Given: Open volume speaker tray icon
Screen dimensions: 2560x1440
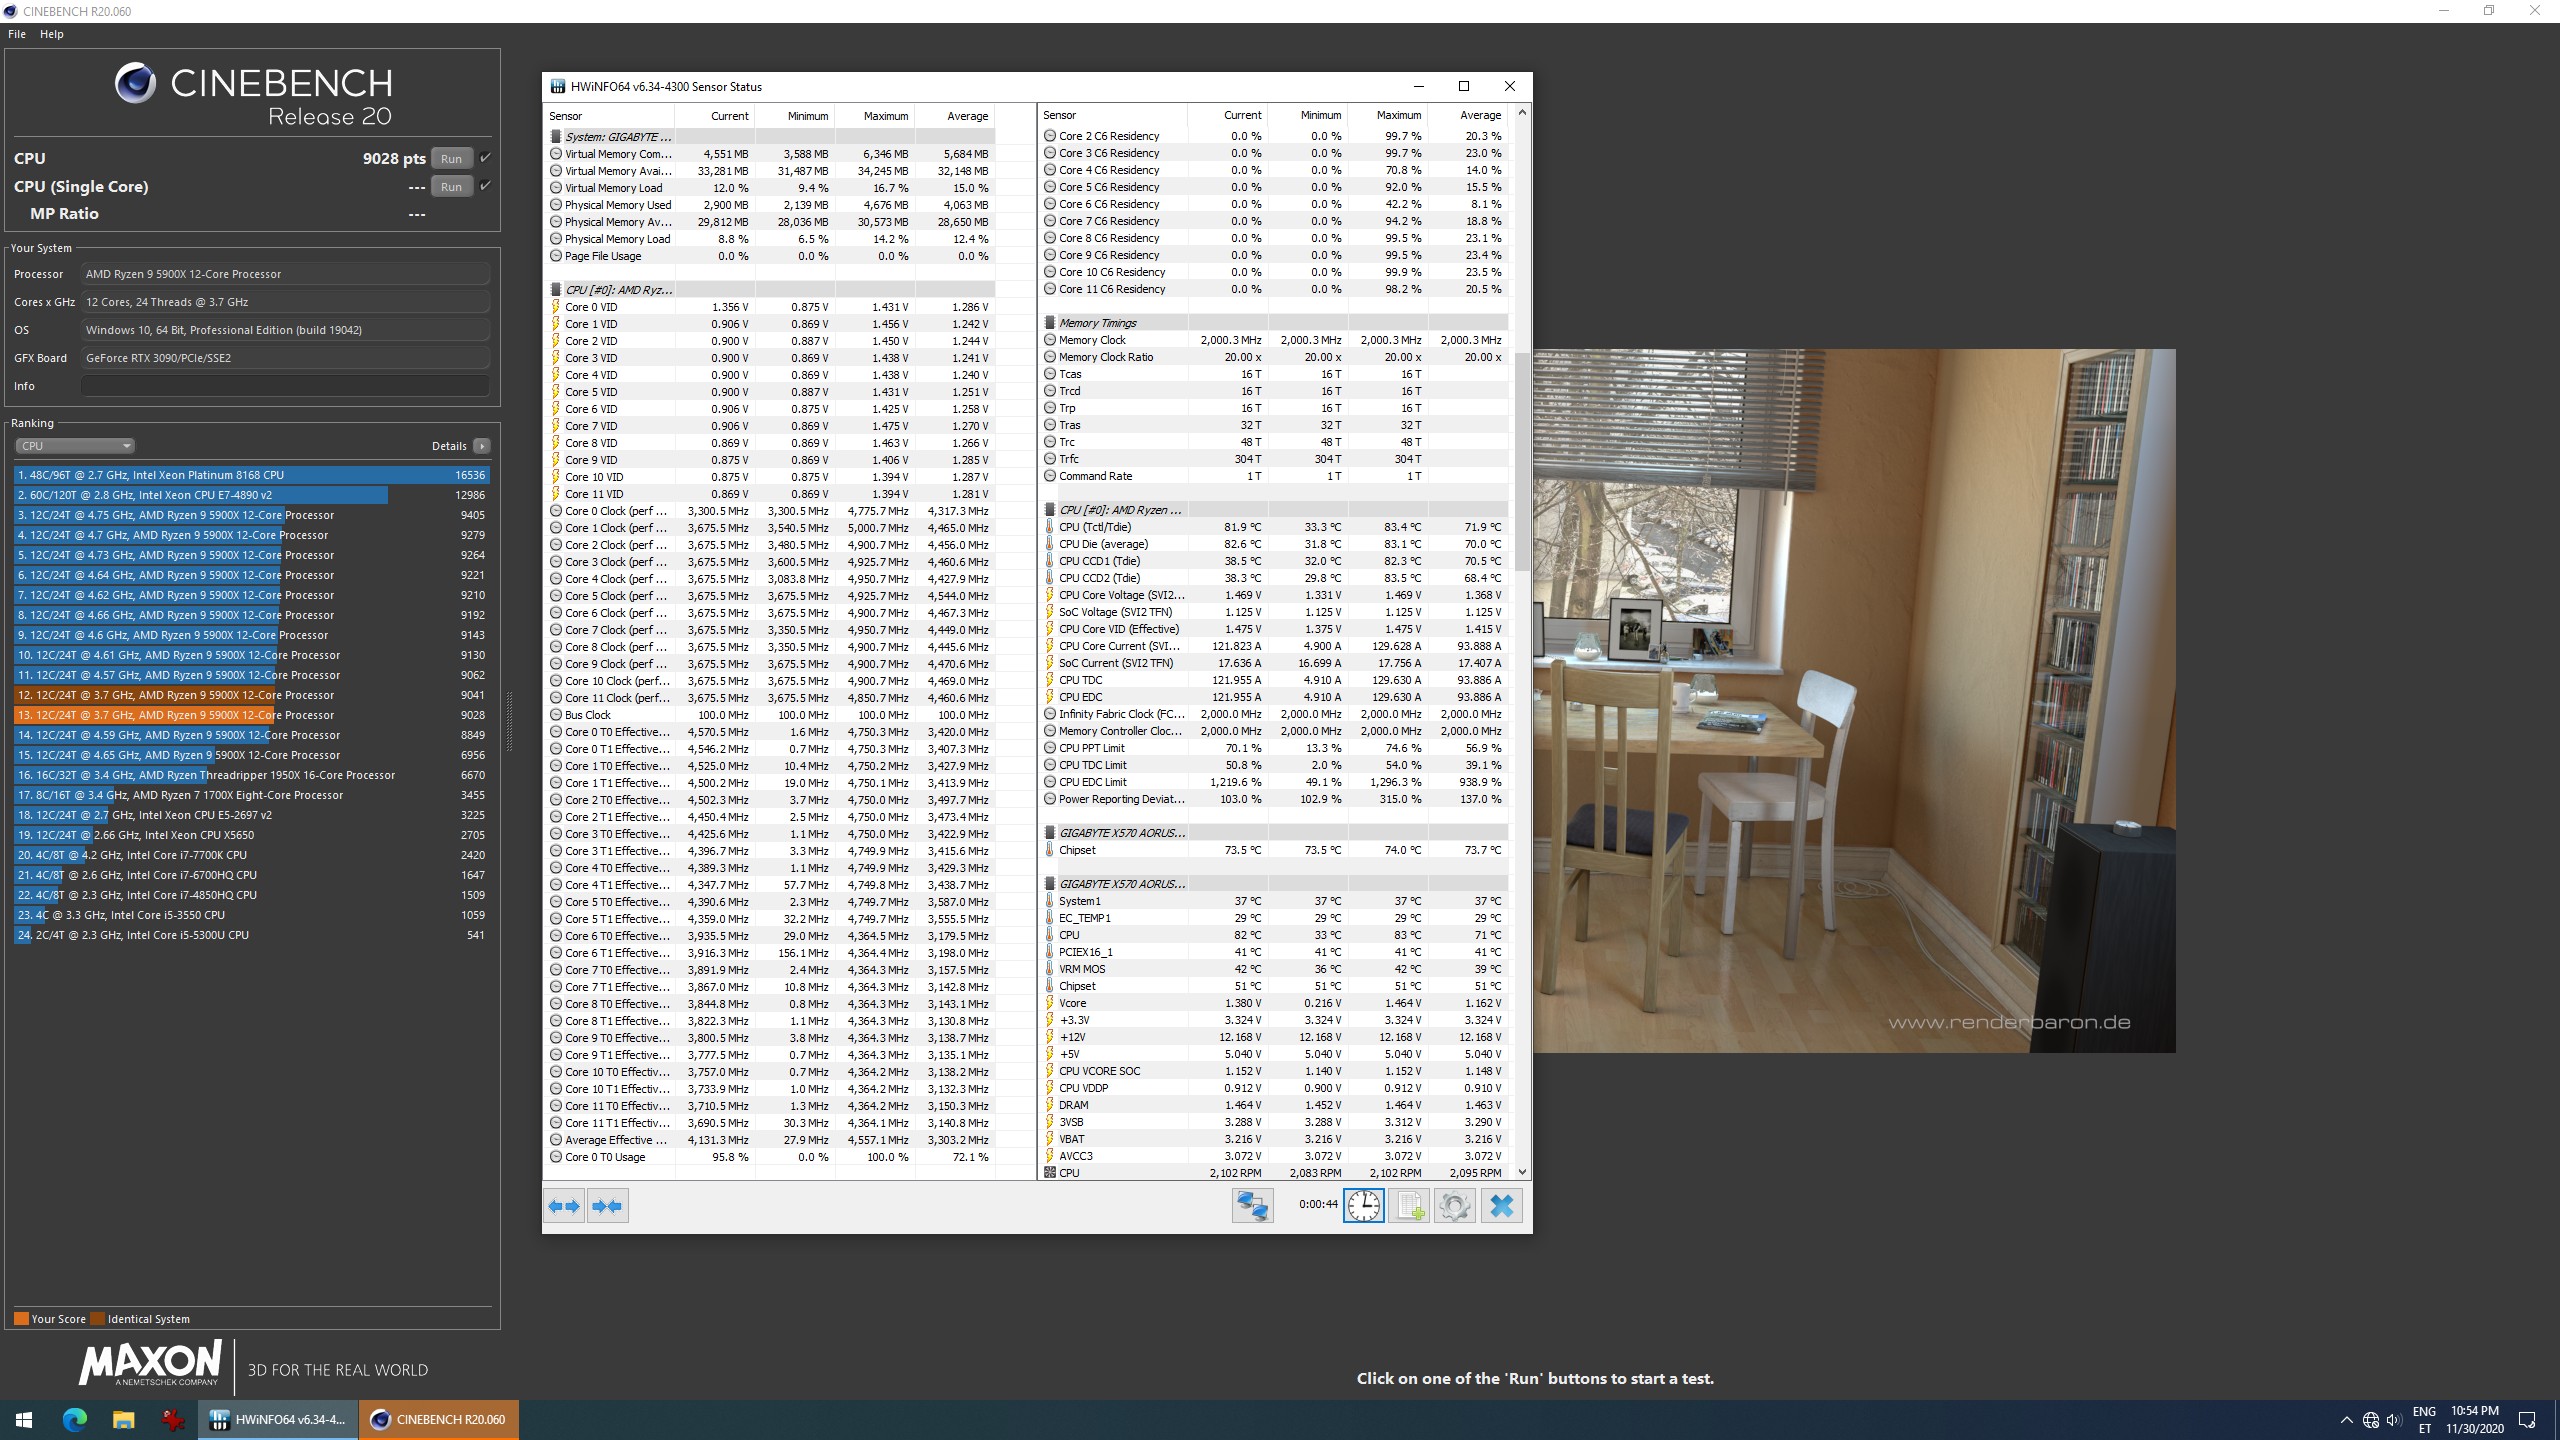Looking at the screenshot, I should pos(2393,1420).
